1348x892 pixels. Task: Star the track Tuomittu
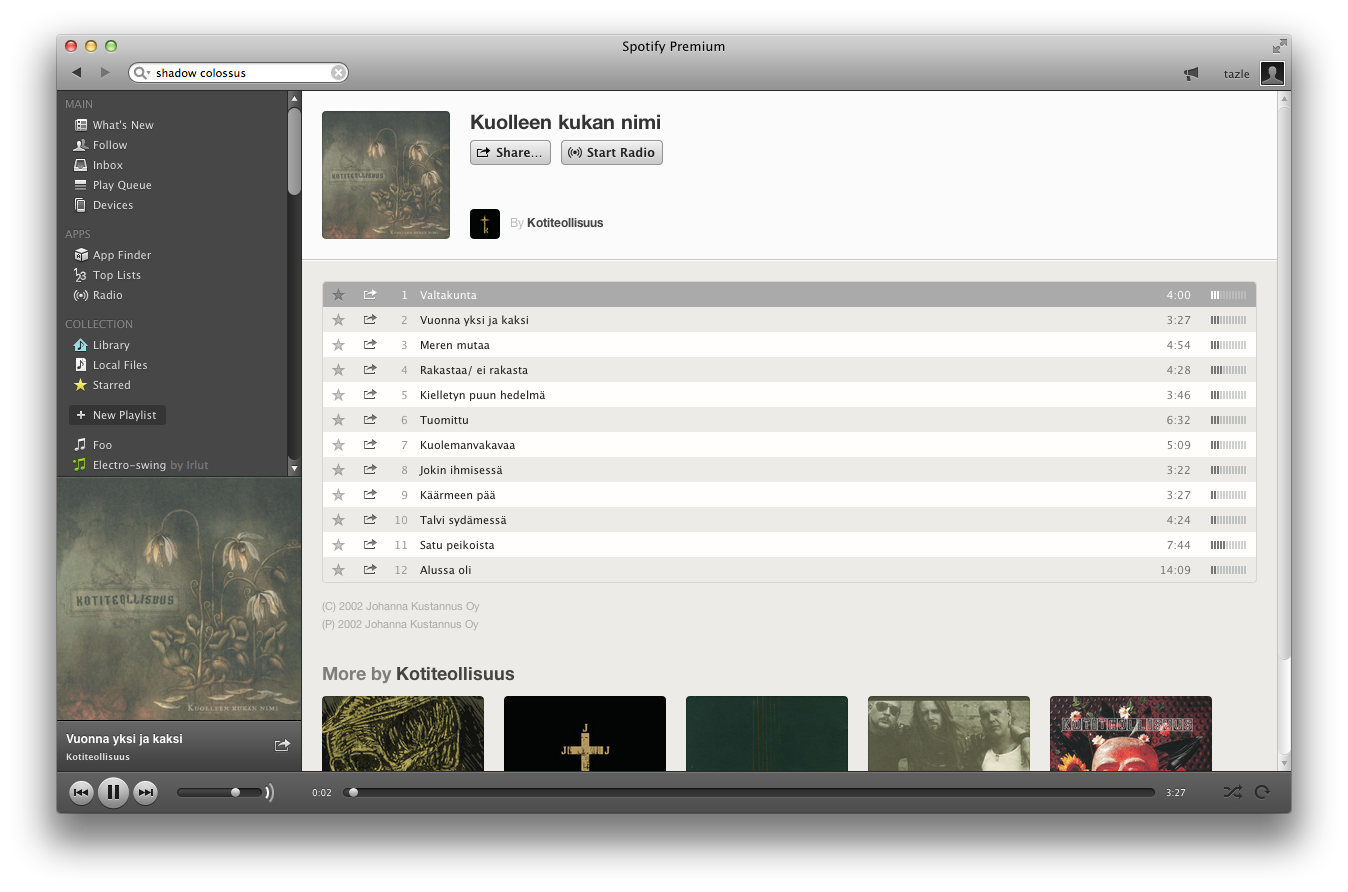click(338, 420)
